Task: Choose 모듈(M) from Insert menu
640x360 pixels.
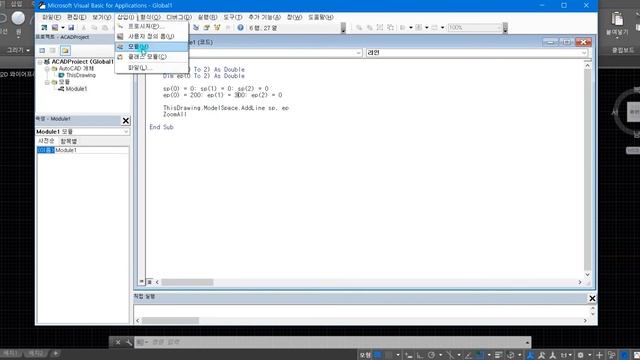Action: pos(151,47)
